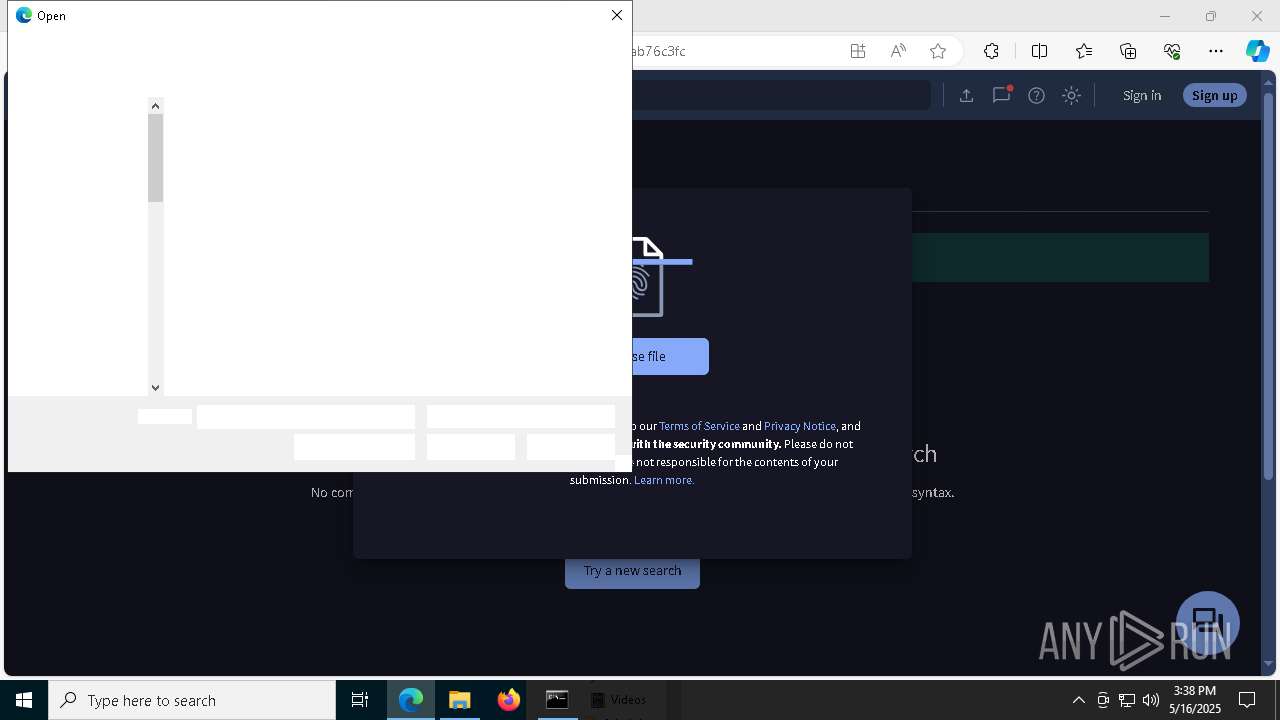This screenshot has width=1280, height=720.
Task: Open the Favorites list
Action: coord(1084,51)
